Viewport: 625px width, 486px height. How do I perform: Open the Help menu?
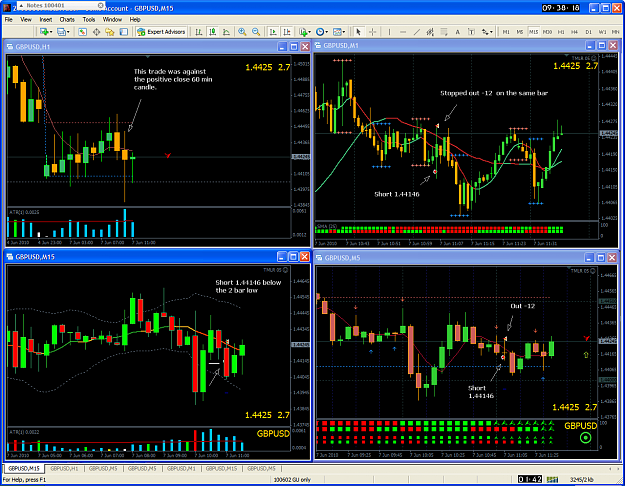point(135,20)
